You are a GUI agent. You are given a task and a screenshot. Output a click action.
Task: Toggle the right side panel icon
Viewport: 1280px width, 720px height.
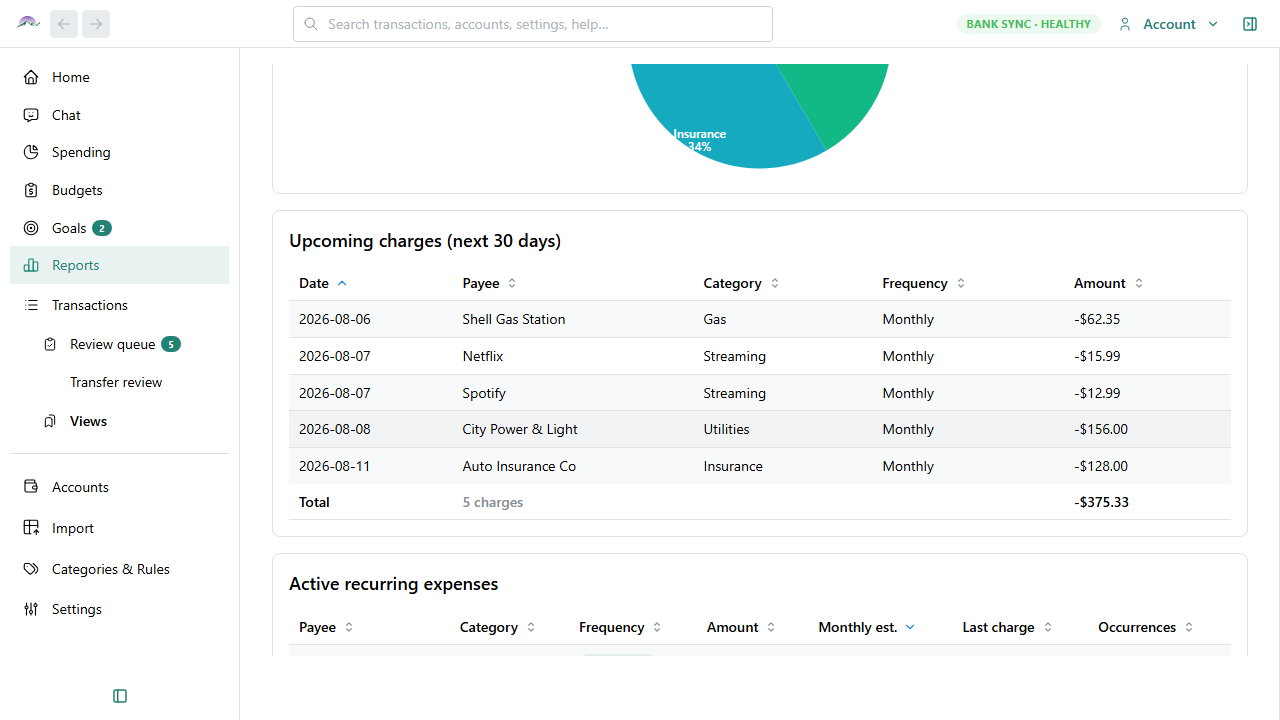(1250, 24)
